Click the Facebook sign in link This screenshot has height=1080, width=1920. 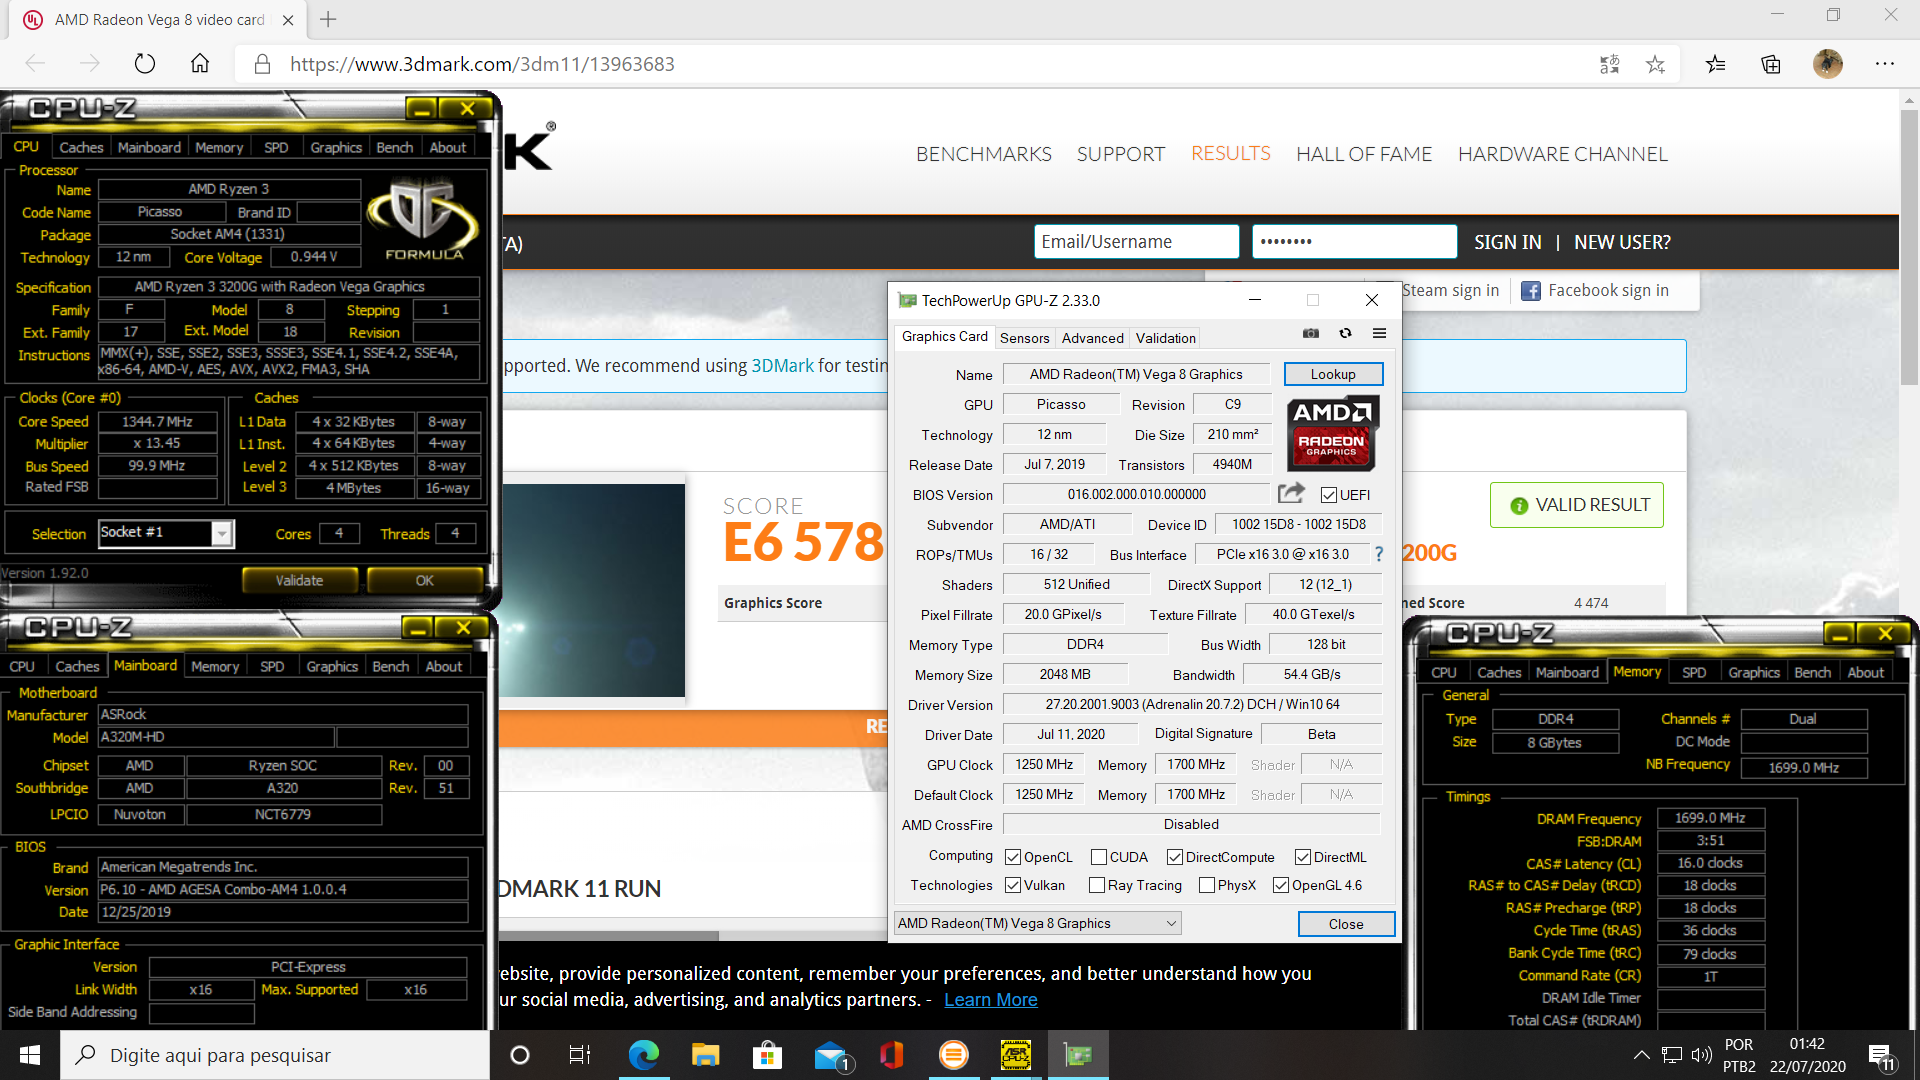click(1595, 290)
